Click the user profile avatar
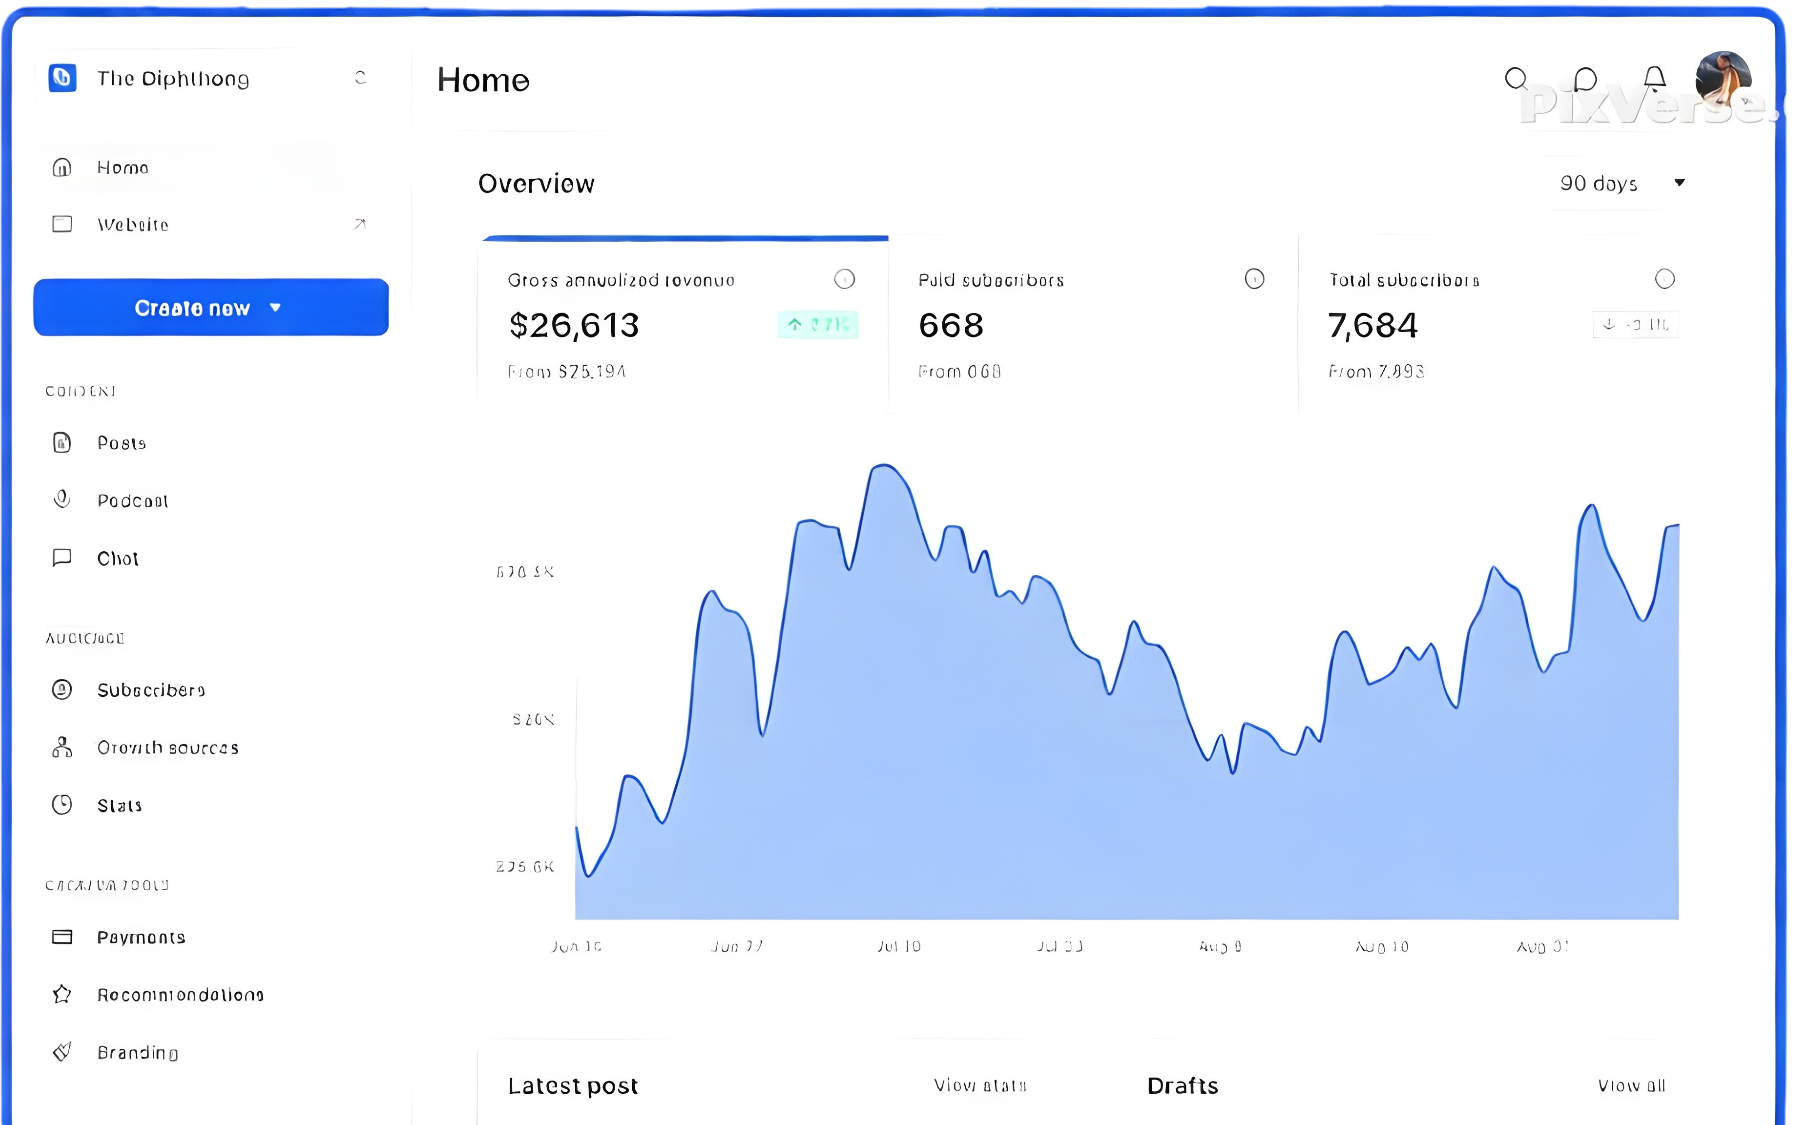 coord(1723,79)
